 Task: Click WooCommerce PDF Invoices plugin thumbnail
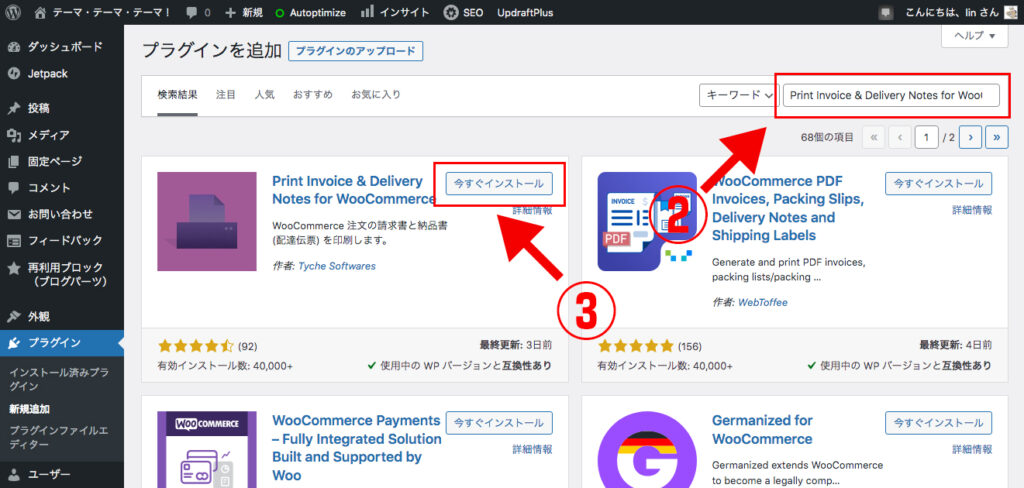tap(647, 221)
